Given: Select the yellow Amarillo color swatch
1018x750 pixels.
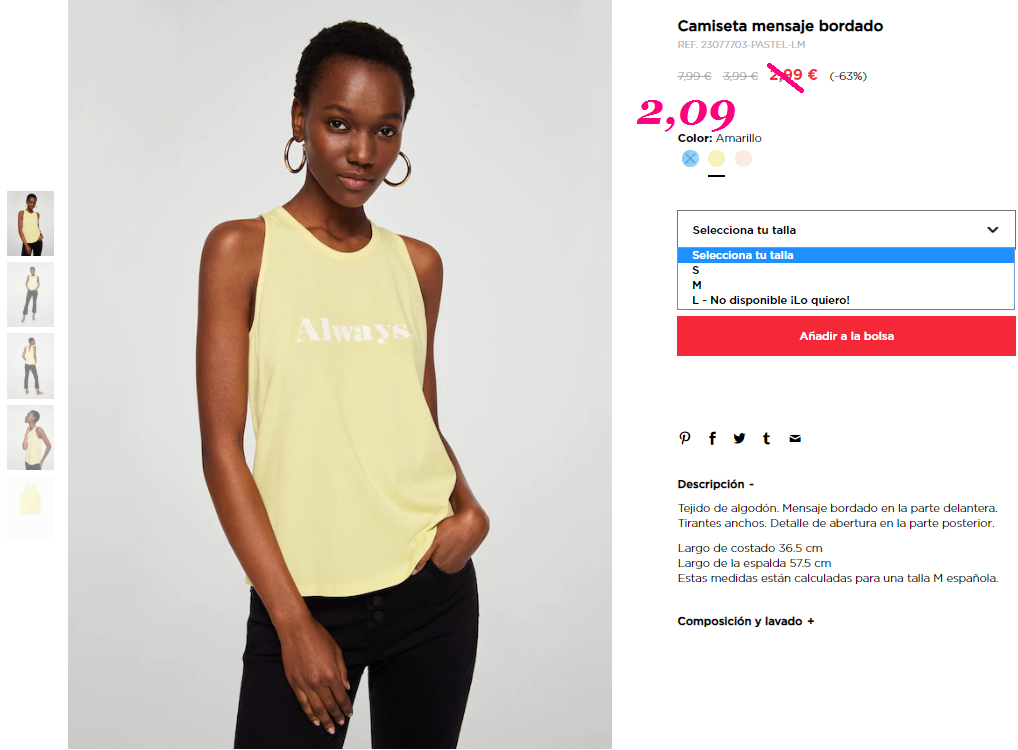Looking at the screenshot, I should coord(716,158).
